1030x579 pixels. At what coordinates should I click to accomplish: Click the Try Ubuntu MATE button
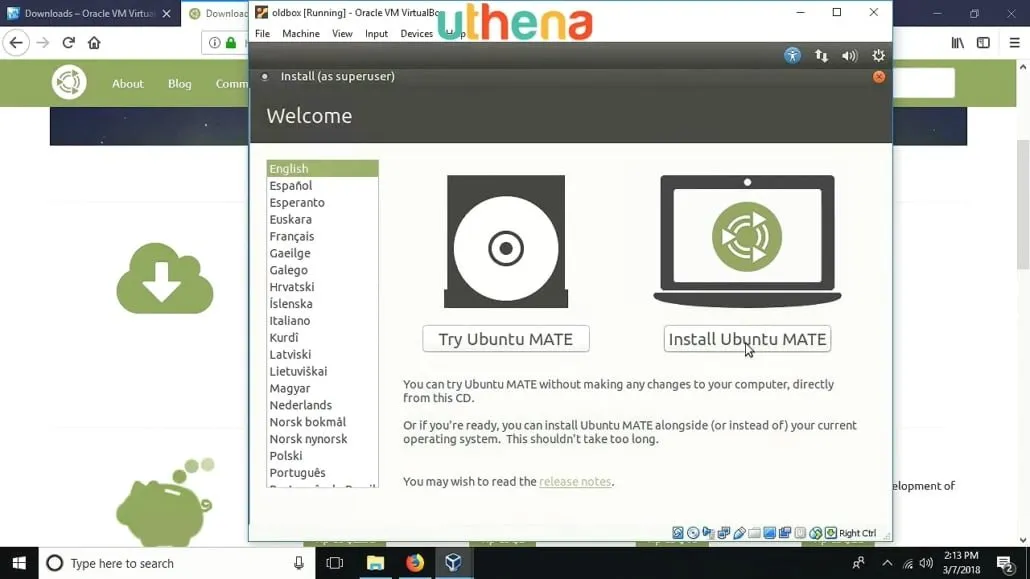pyautogui.click(x=506, y=339)
